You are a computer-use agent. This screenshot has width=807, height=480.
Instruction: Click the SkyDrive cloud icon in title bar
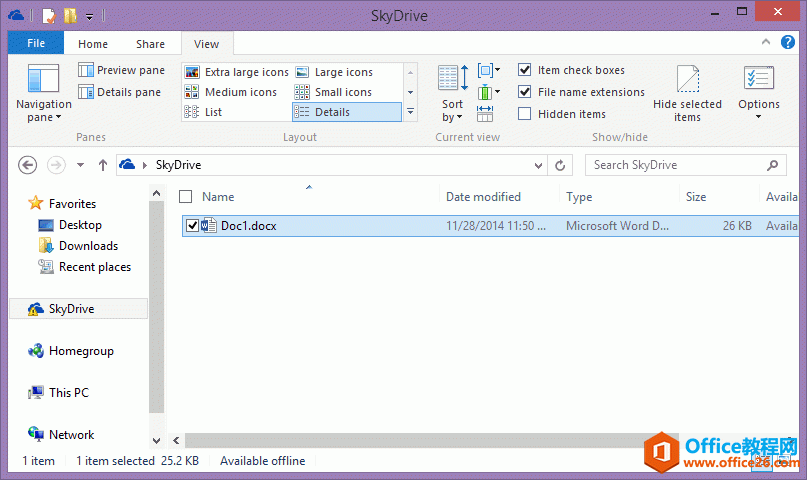[16, 15]
